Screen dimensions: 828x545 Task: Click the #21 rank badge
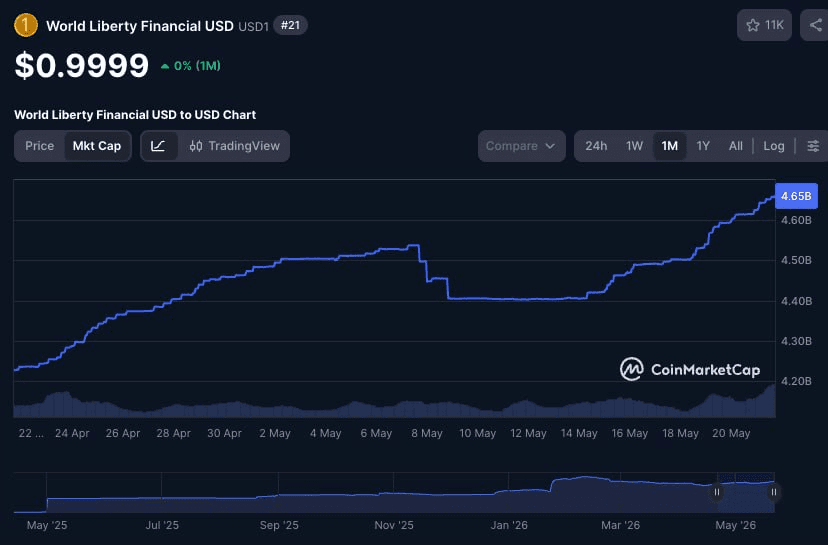[290, 25]
